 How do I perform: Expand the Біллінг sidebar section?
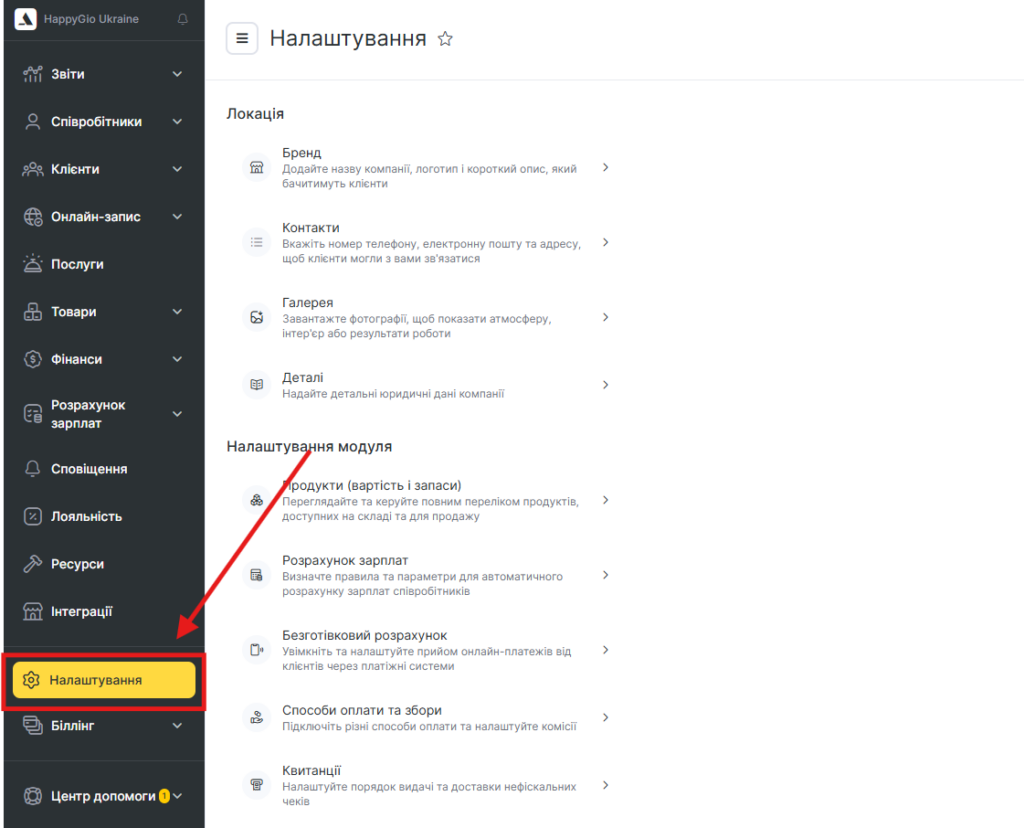point(100,725)
